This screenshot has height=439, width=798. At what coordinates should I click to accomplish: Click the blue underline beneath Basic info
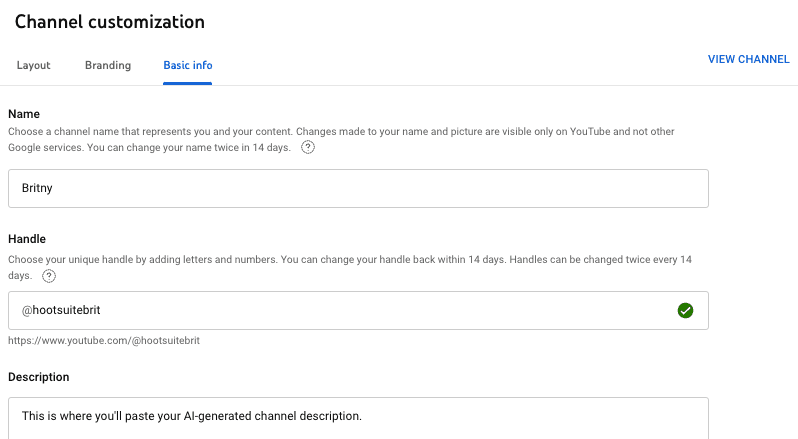point(188,83)
